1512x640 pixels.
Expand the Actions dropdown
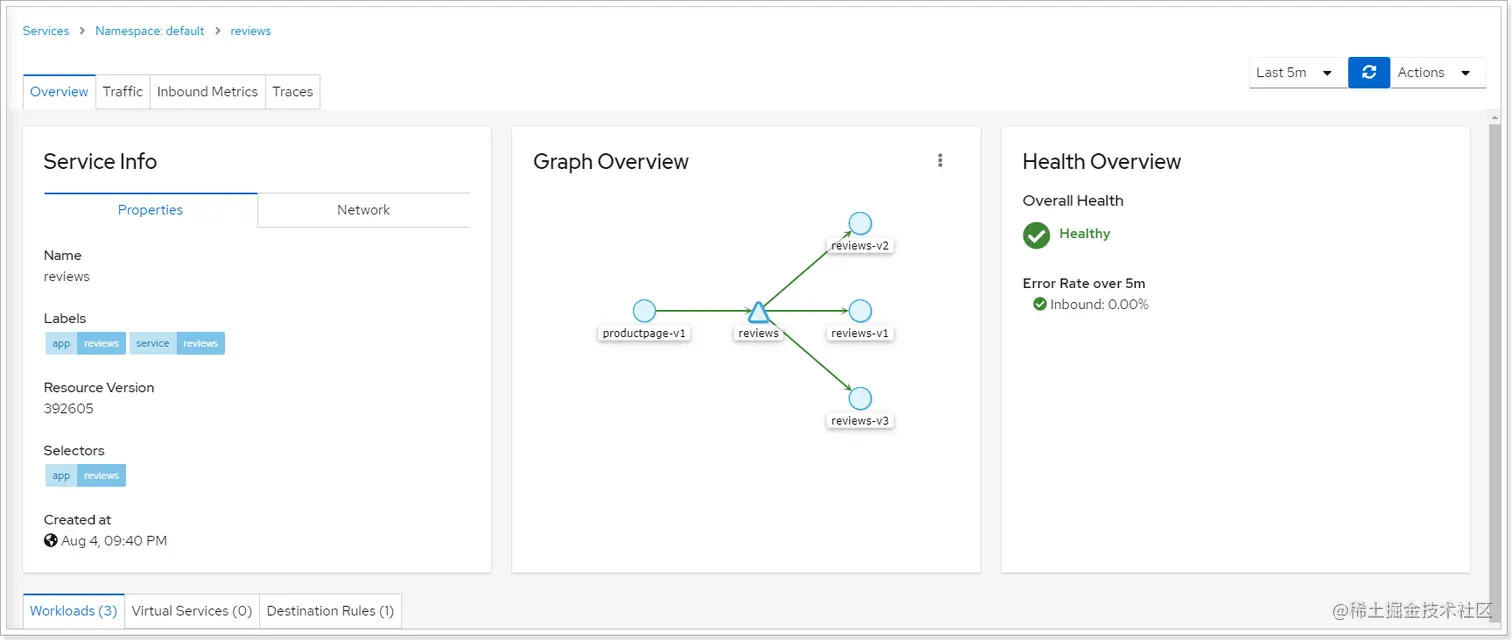(x=1436, y=72)
